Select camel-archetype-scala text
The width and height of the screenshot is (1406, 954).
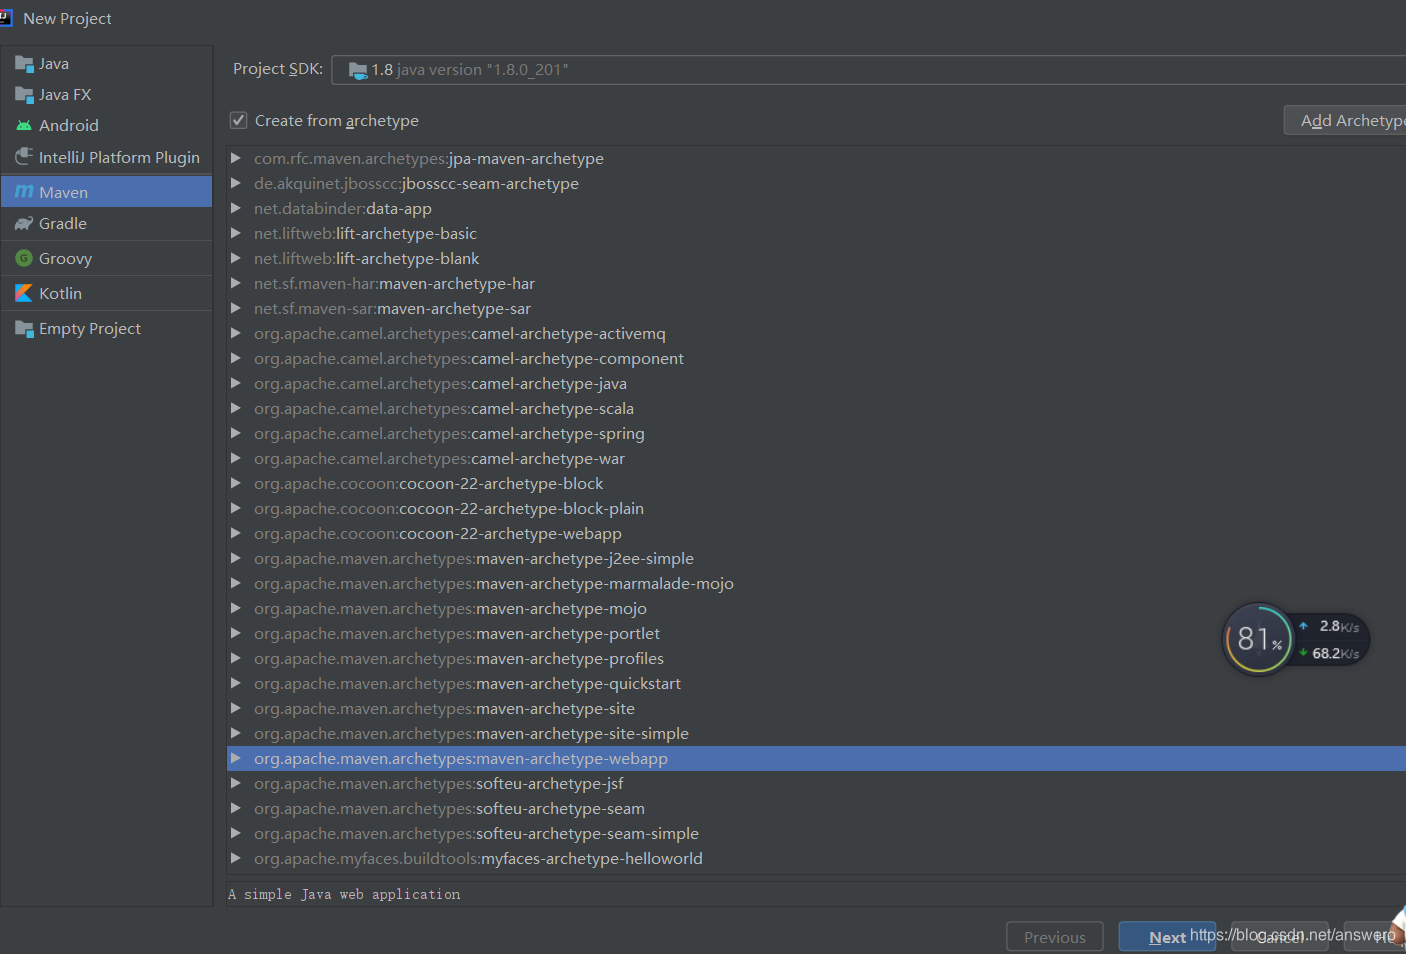pyautogui.click(x=553, y=408)
